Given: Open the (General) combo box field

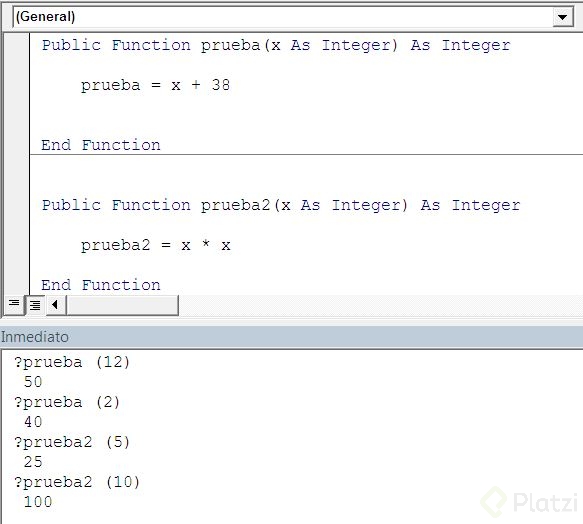Looking at the screenshot, I should pyautogui.click(x=293, y=17).
